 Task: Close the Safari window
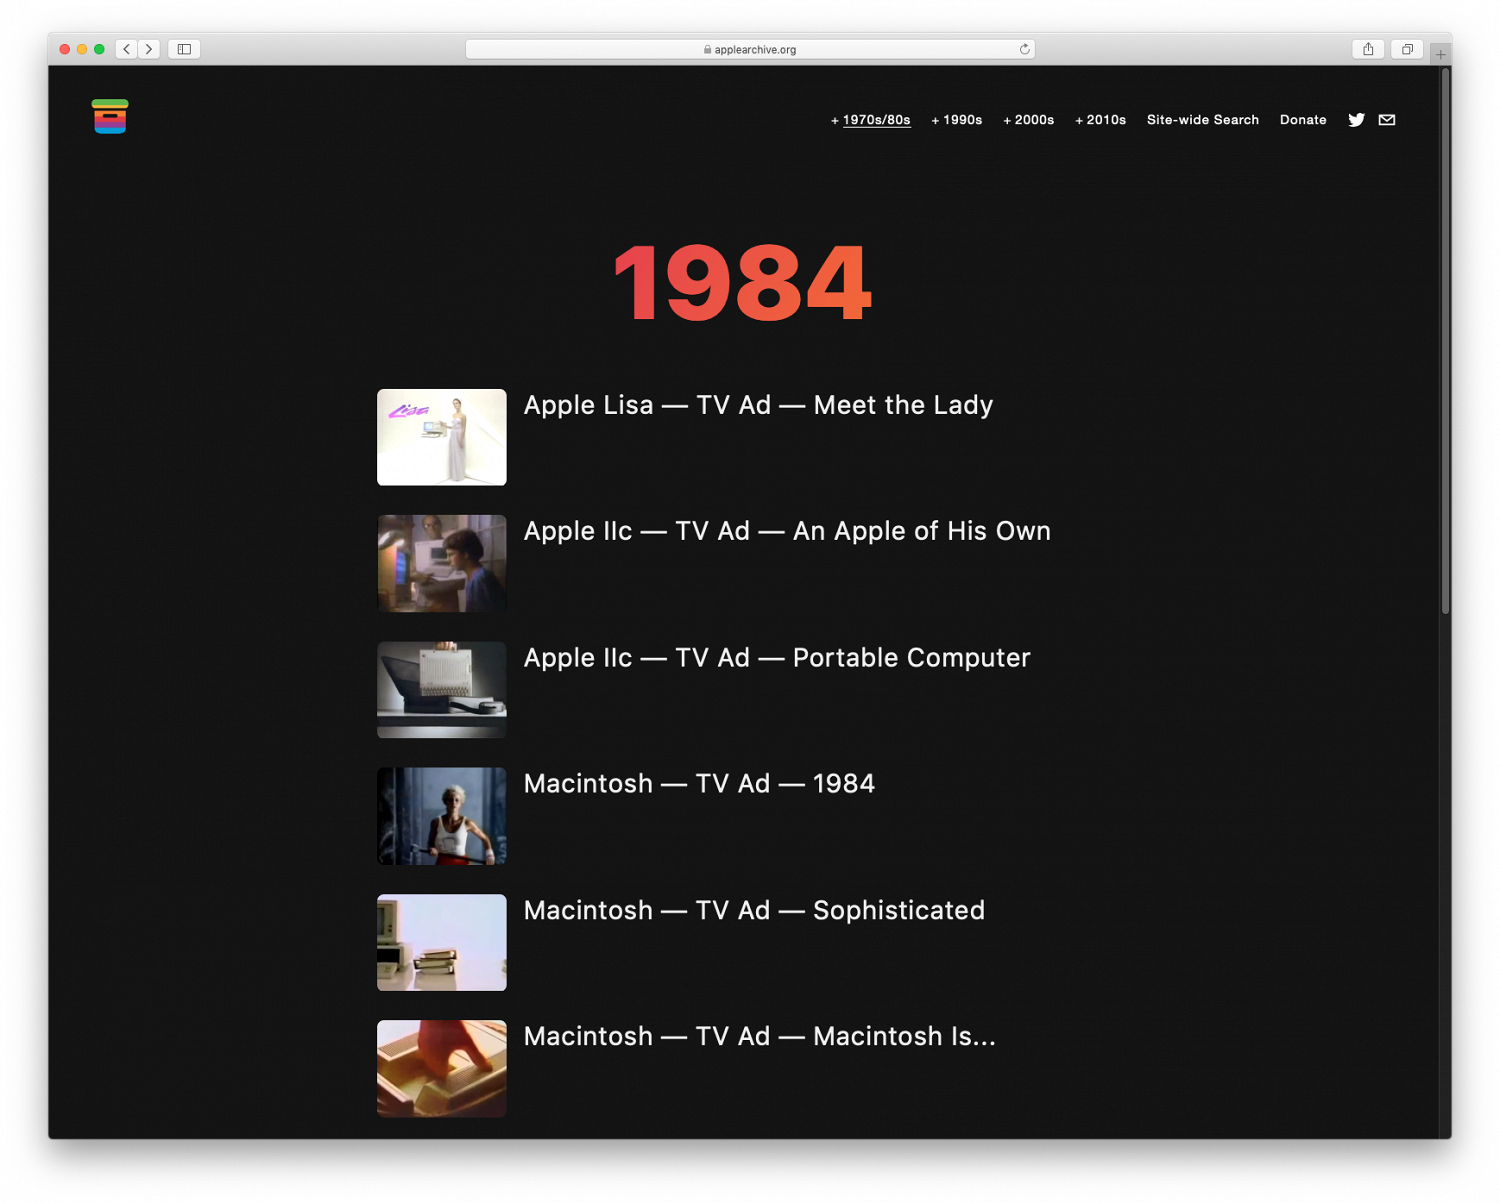pos(65,49)
